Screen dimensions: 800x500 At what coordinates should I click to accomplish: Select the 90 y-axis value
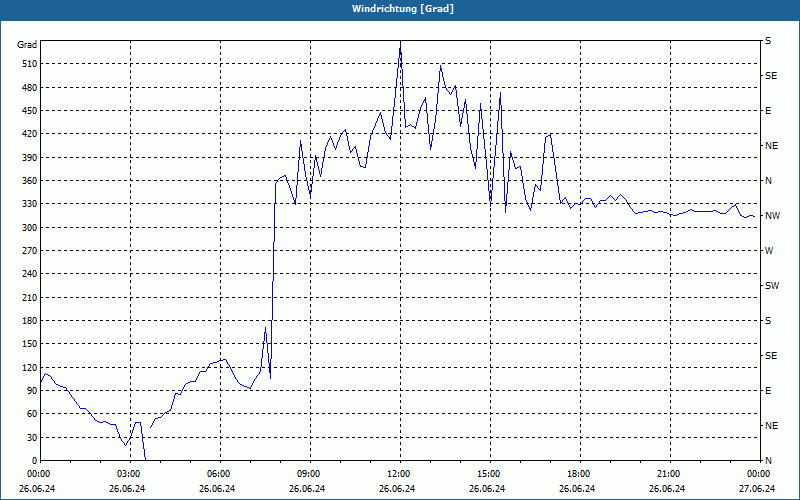pos(32,390)
